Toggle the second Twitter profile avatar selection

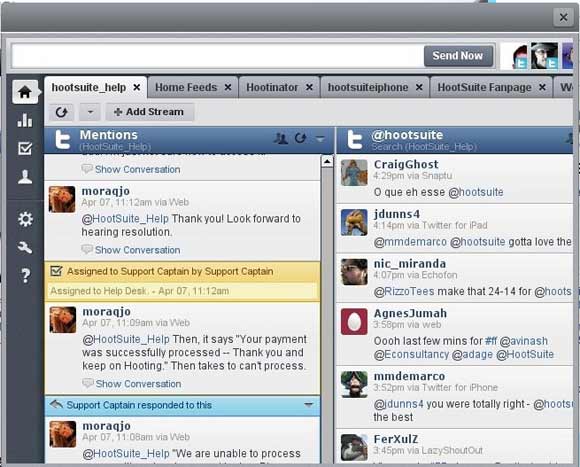click(544, 56)
